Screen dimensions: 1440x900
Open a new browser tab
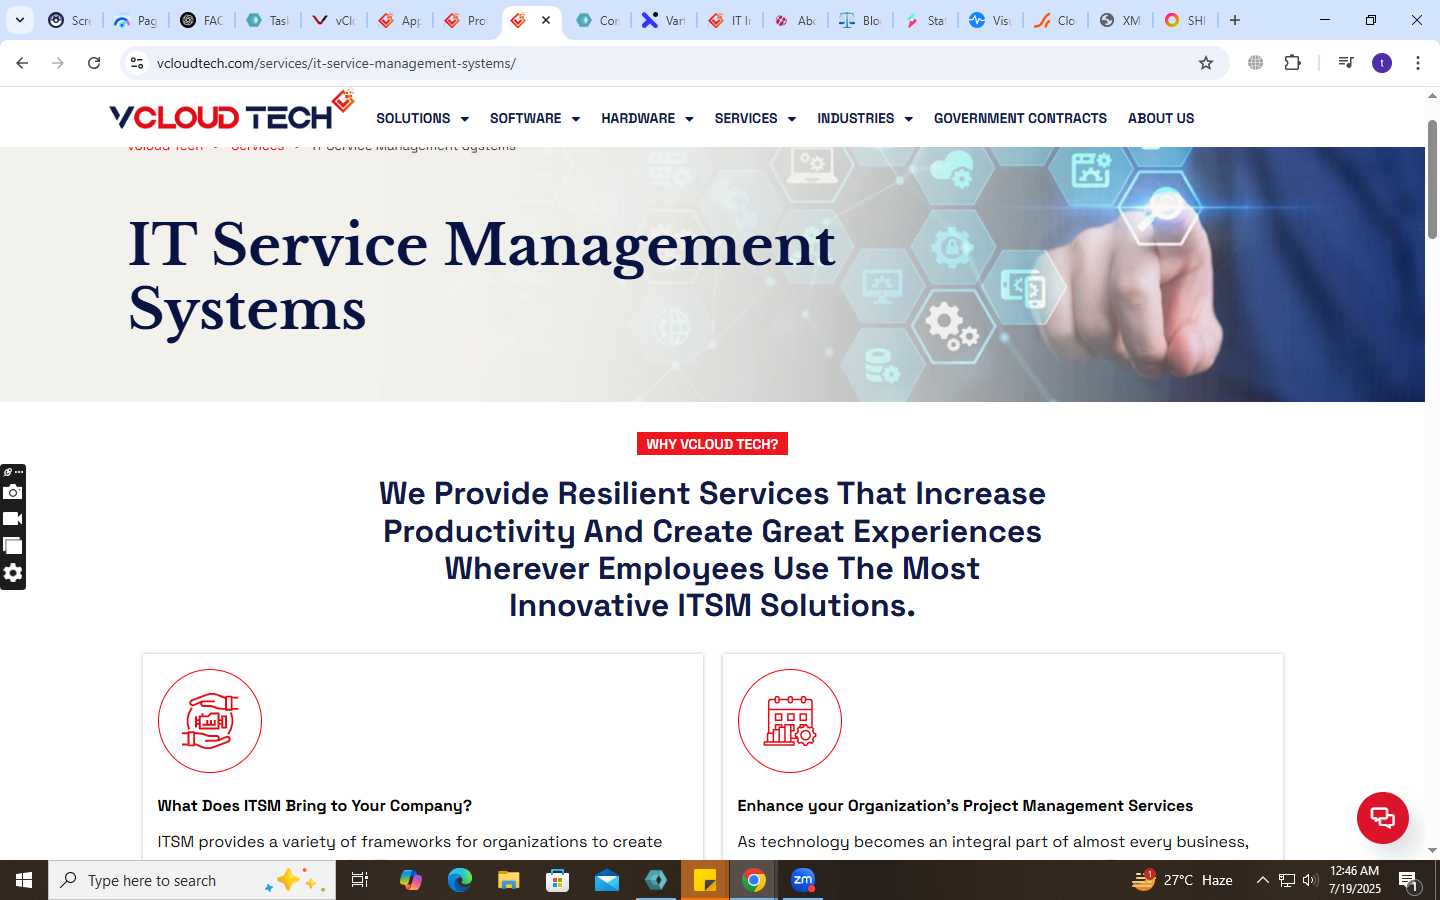pos(1235,20)
